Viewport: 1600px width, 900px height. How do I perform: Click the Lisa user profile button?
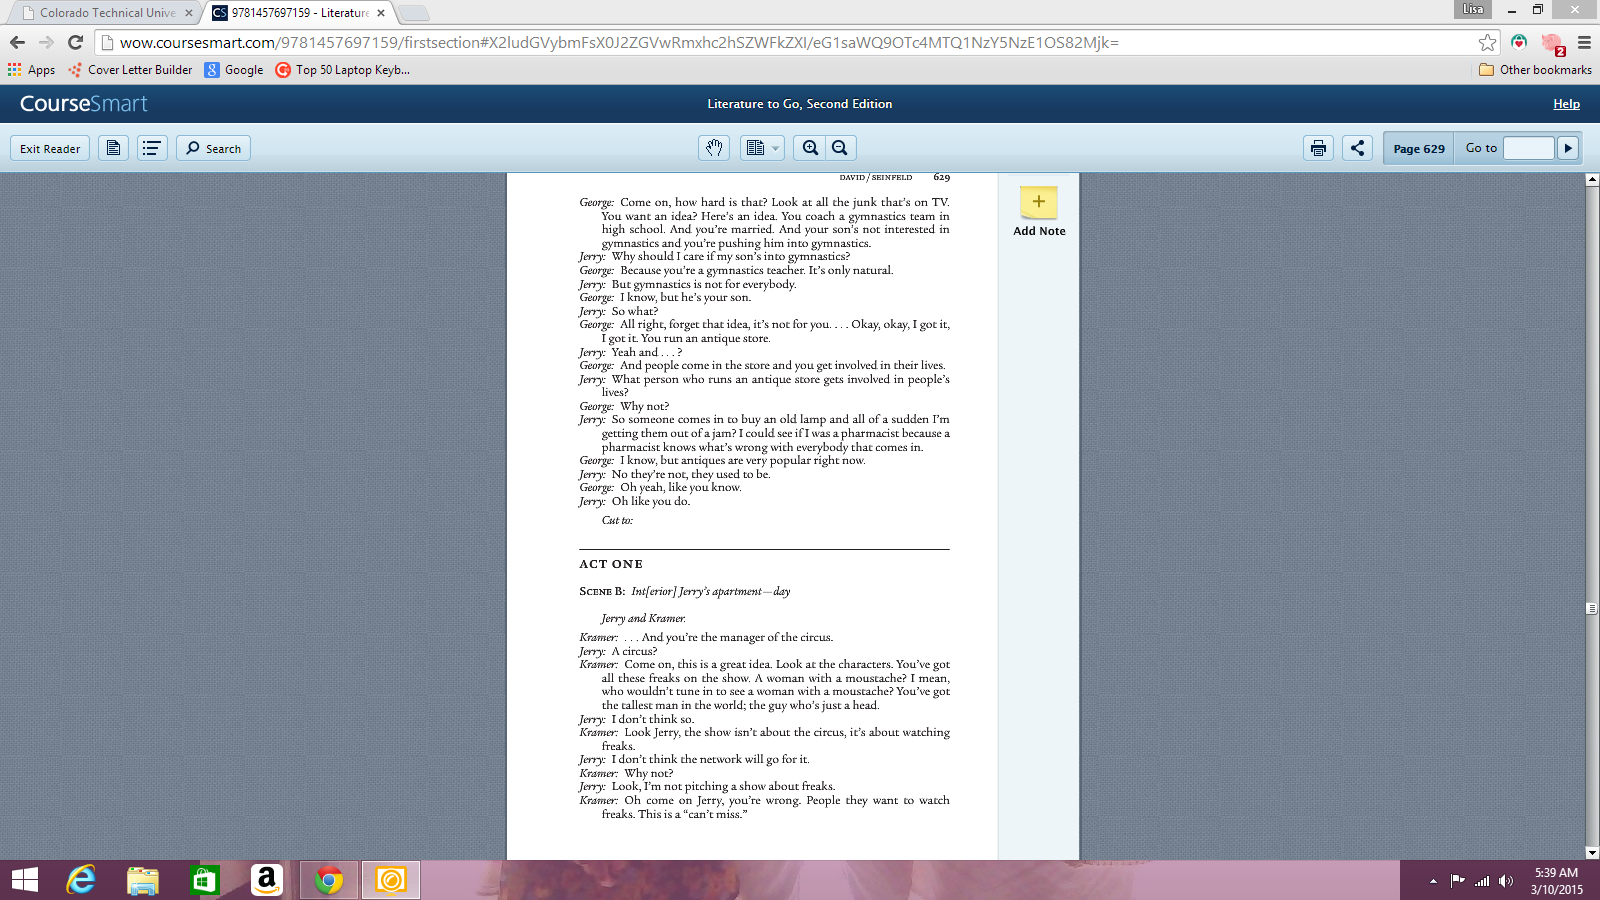(x=1473, y=9)
